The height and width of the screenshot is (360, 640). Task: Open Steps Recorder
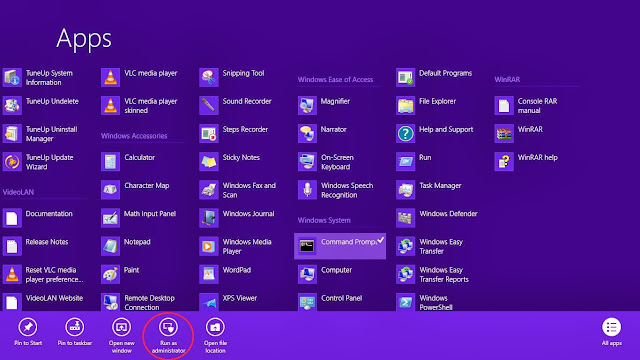coord(234,134)
